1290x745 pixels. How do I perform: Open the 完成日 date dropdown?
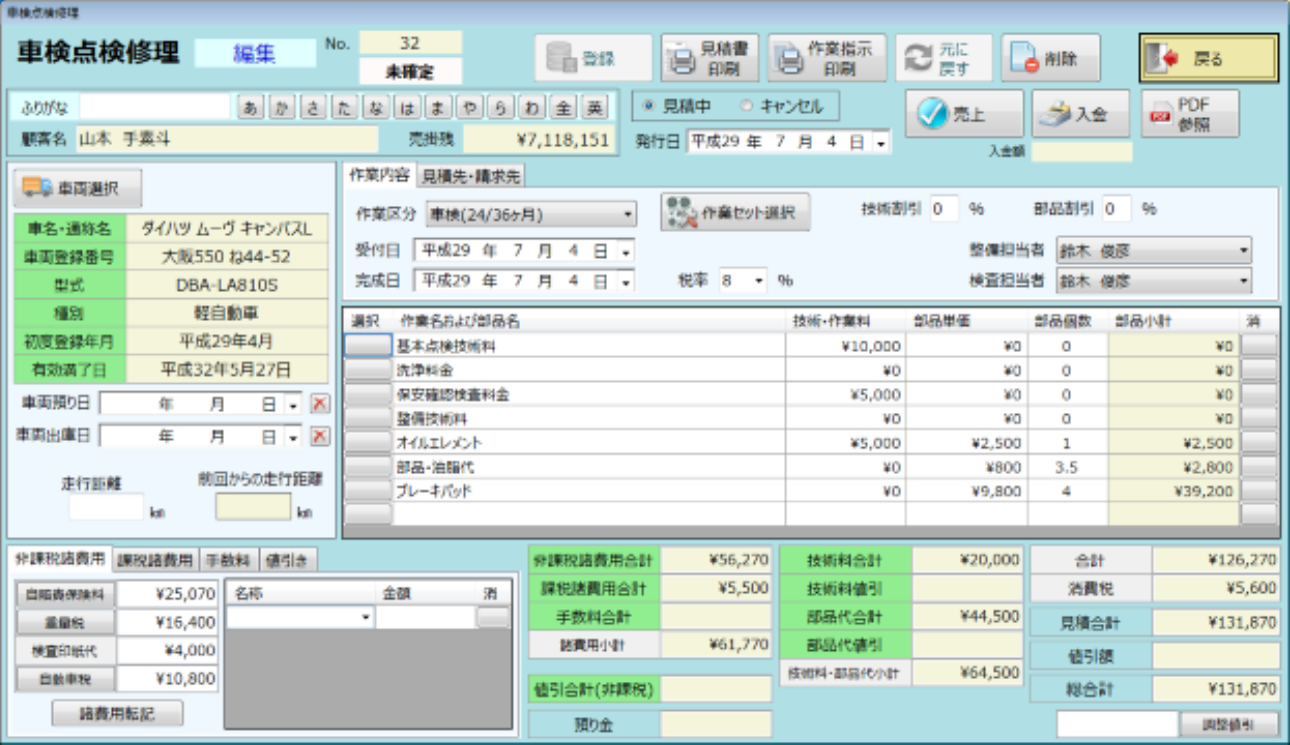(x=625, y=281)
